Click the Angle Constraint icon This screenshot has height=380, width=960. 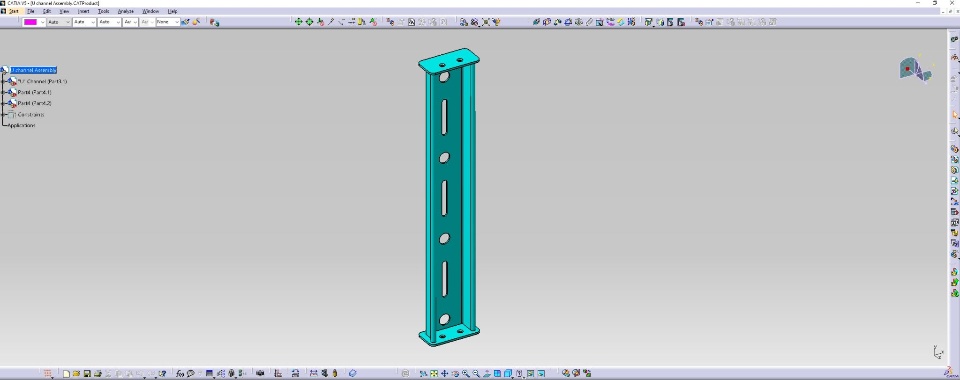coord(568,22)
